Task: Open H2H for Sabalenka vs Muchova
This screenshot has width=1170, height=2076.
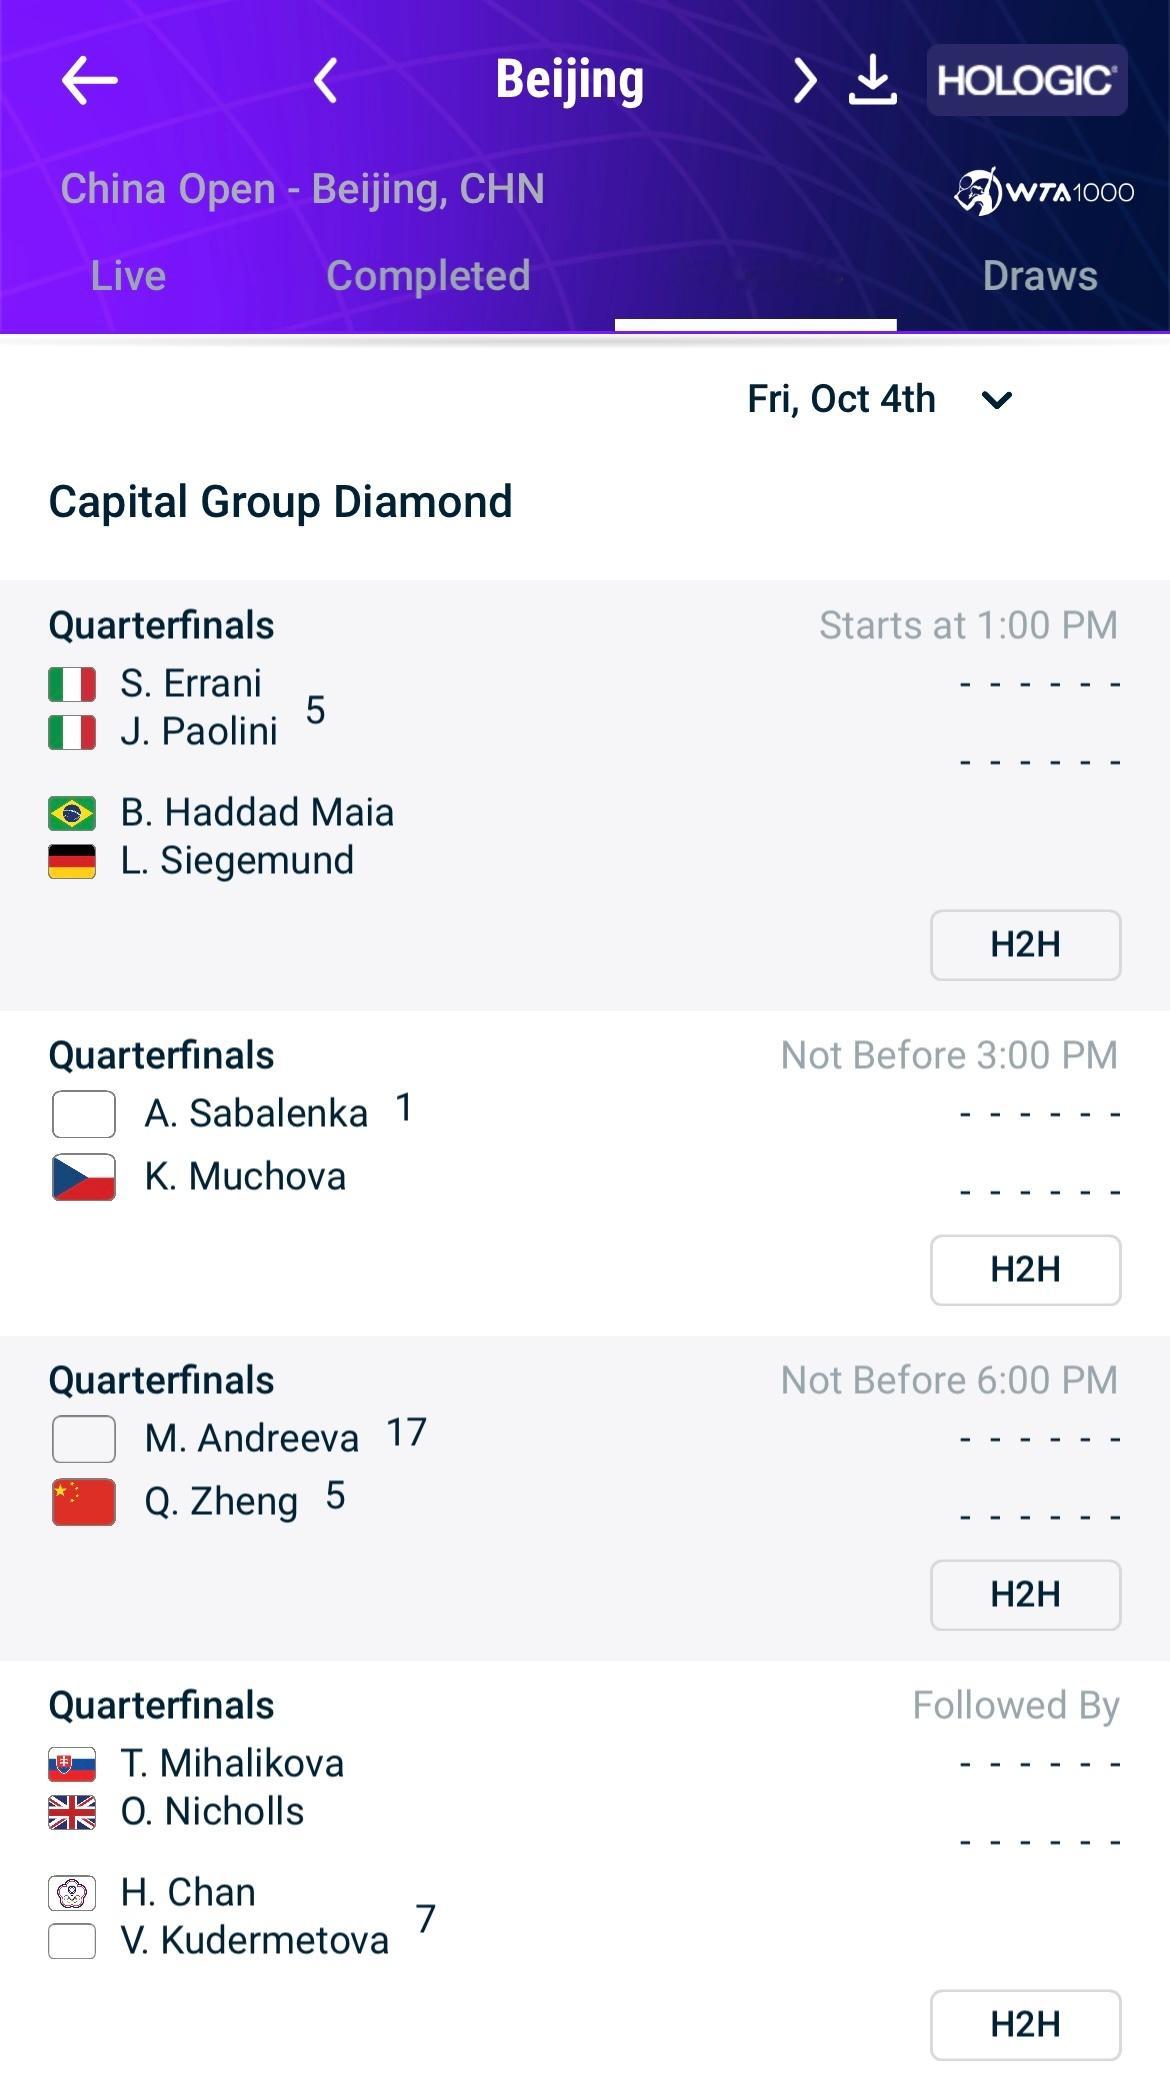Action: [1025, 1269]
